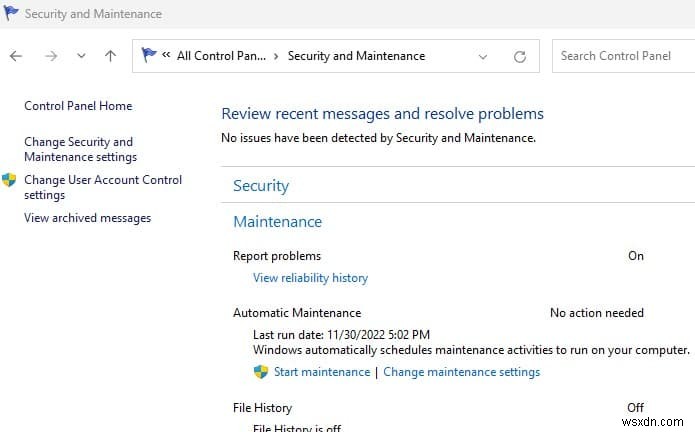Open Change maintenance settings
This screenshot has height=432, width=695.
(x=461, y=372)
